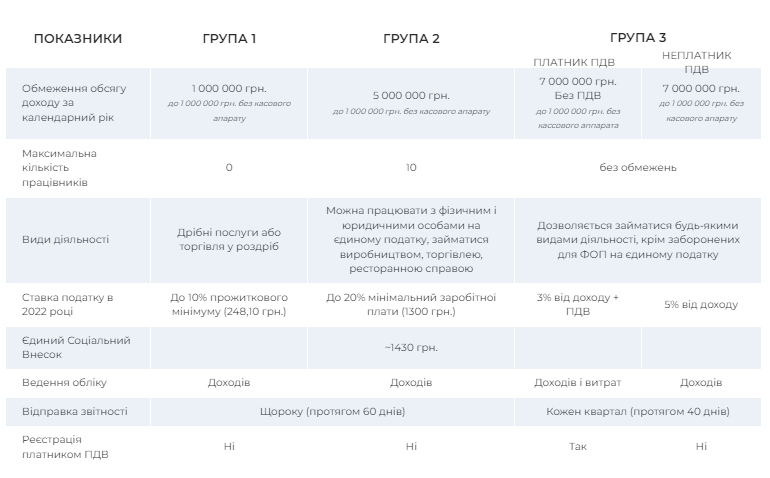Click the ПЛАТНИК ПДВ subheading
This screenshot has height=478, width=770.
574,62
